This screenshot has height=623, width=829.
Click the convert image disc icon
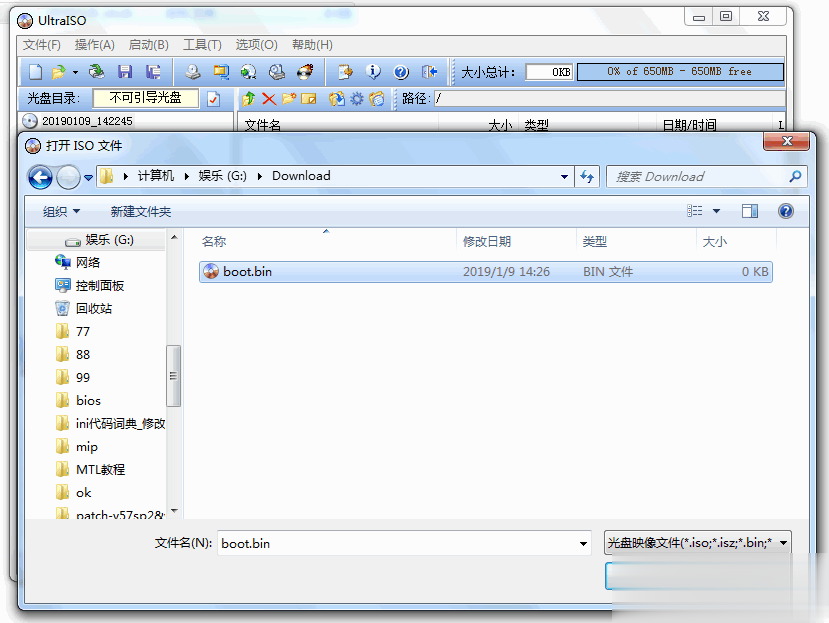click(x=248, y=71)
